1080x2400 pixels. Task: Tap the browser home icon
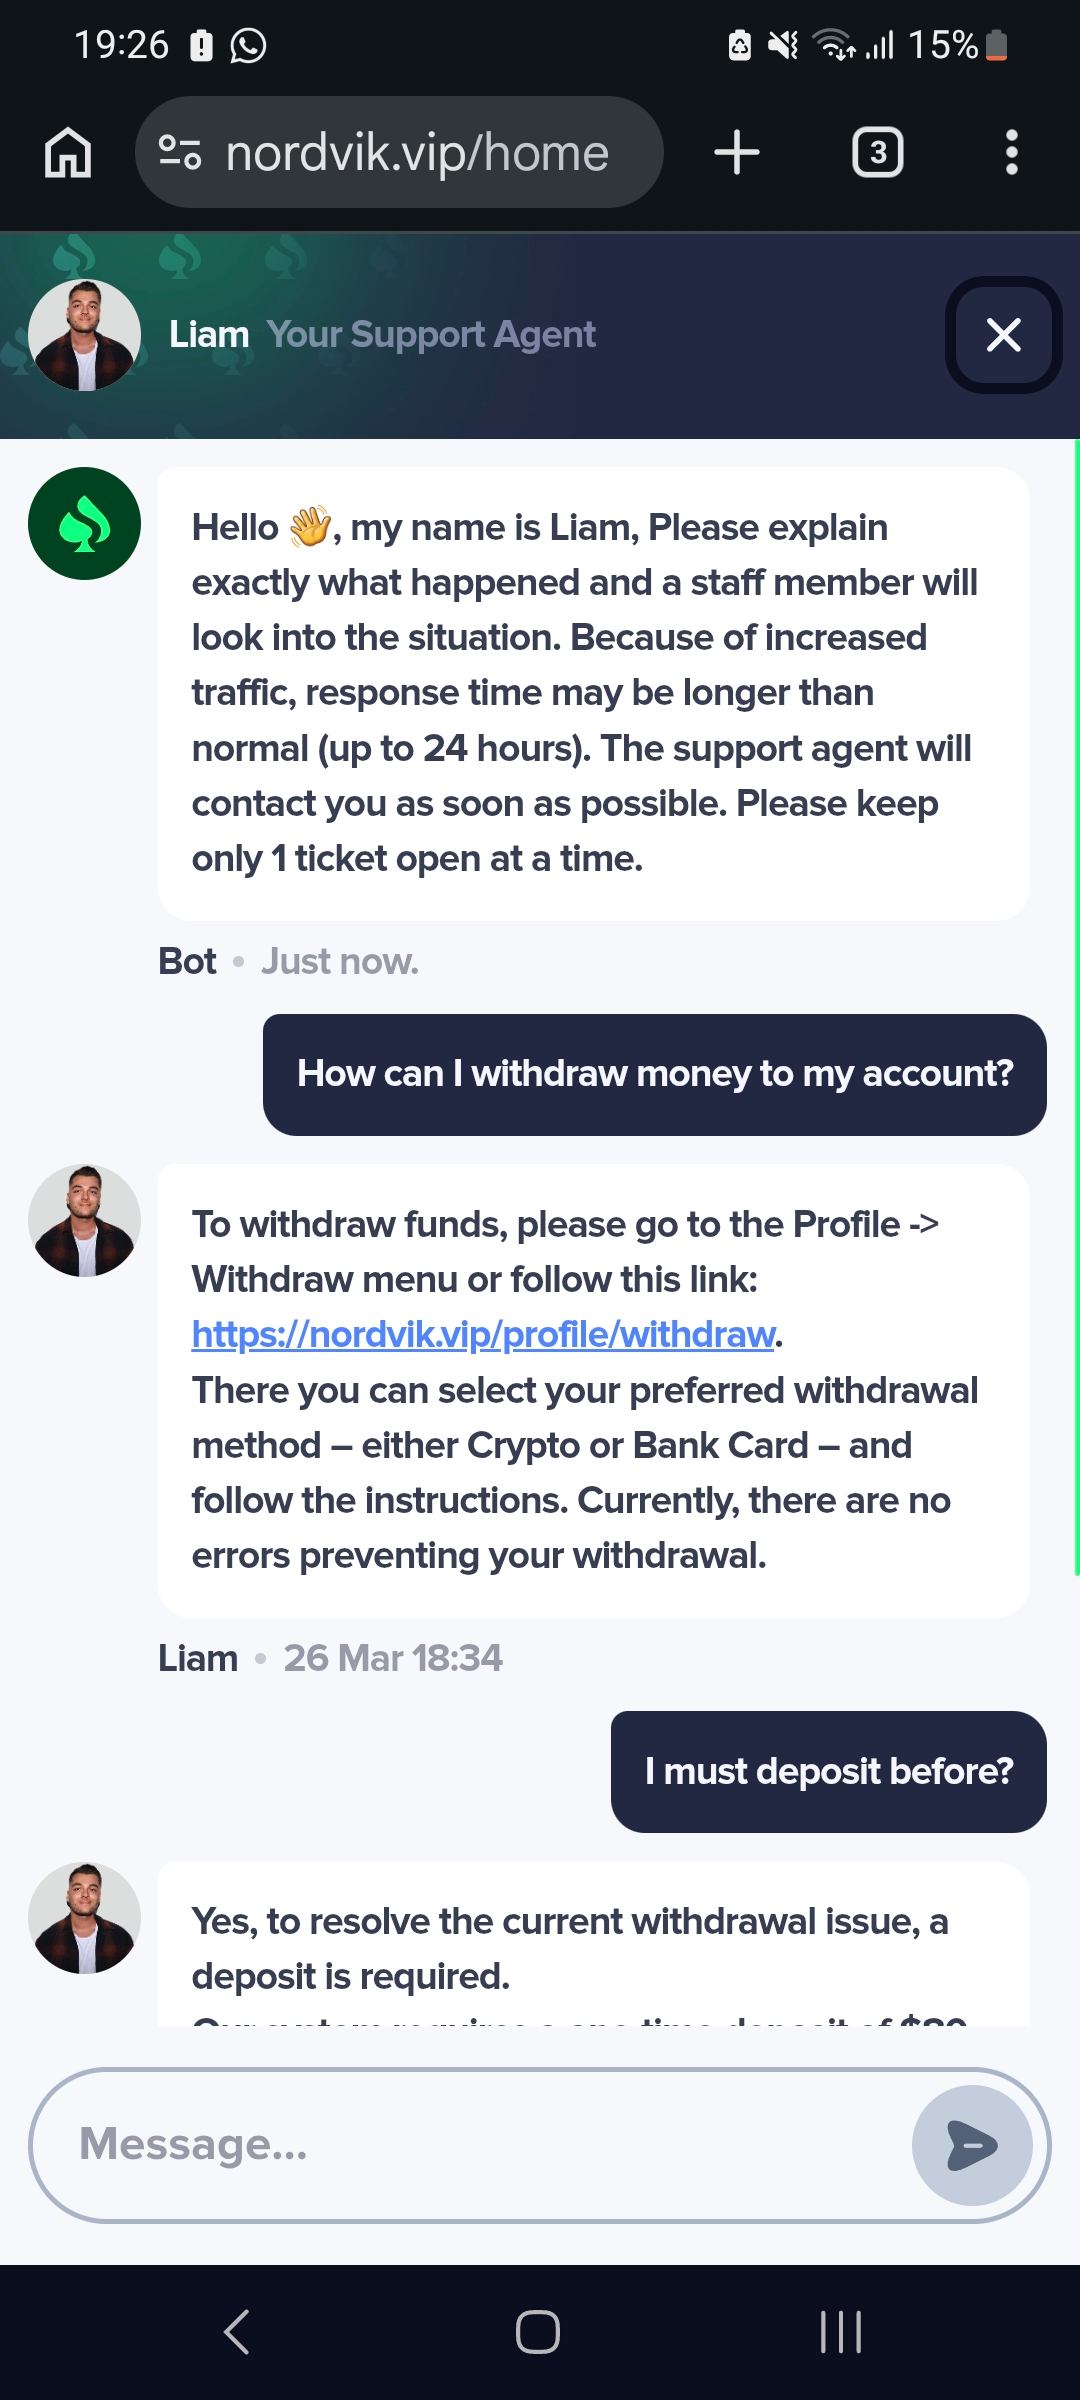(x=68, y=153)
